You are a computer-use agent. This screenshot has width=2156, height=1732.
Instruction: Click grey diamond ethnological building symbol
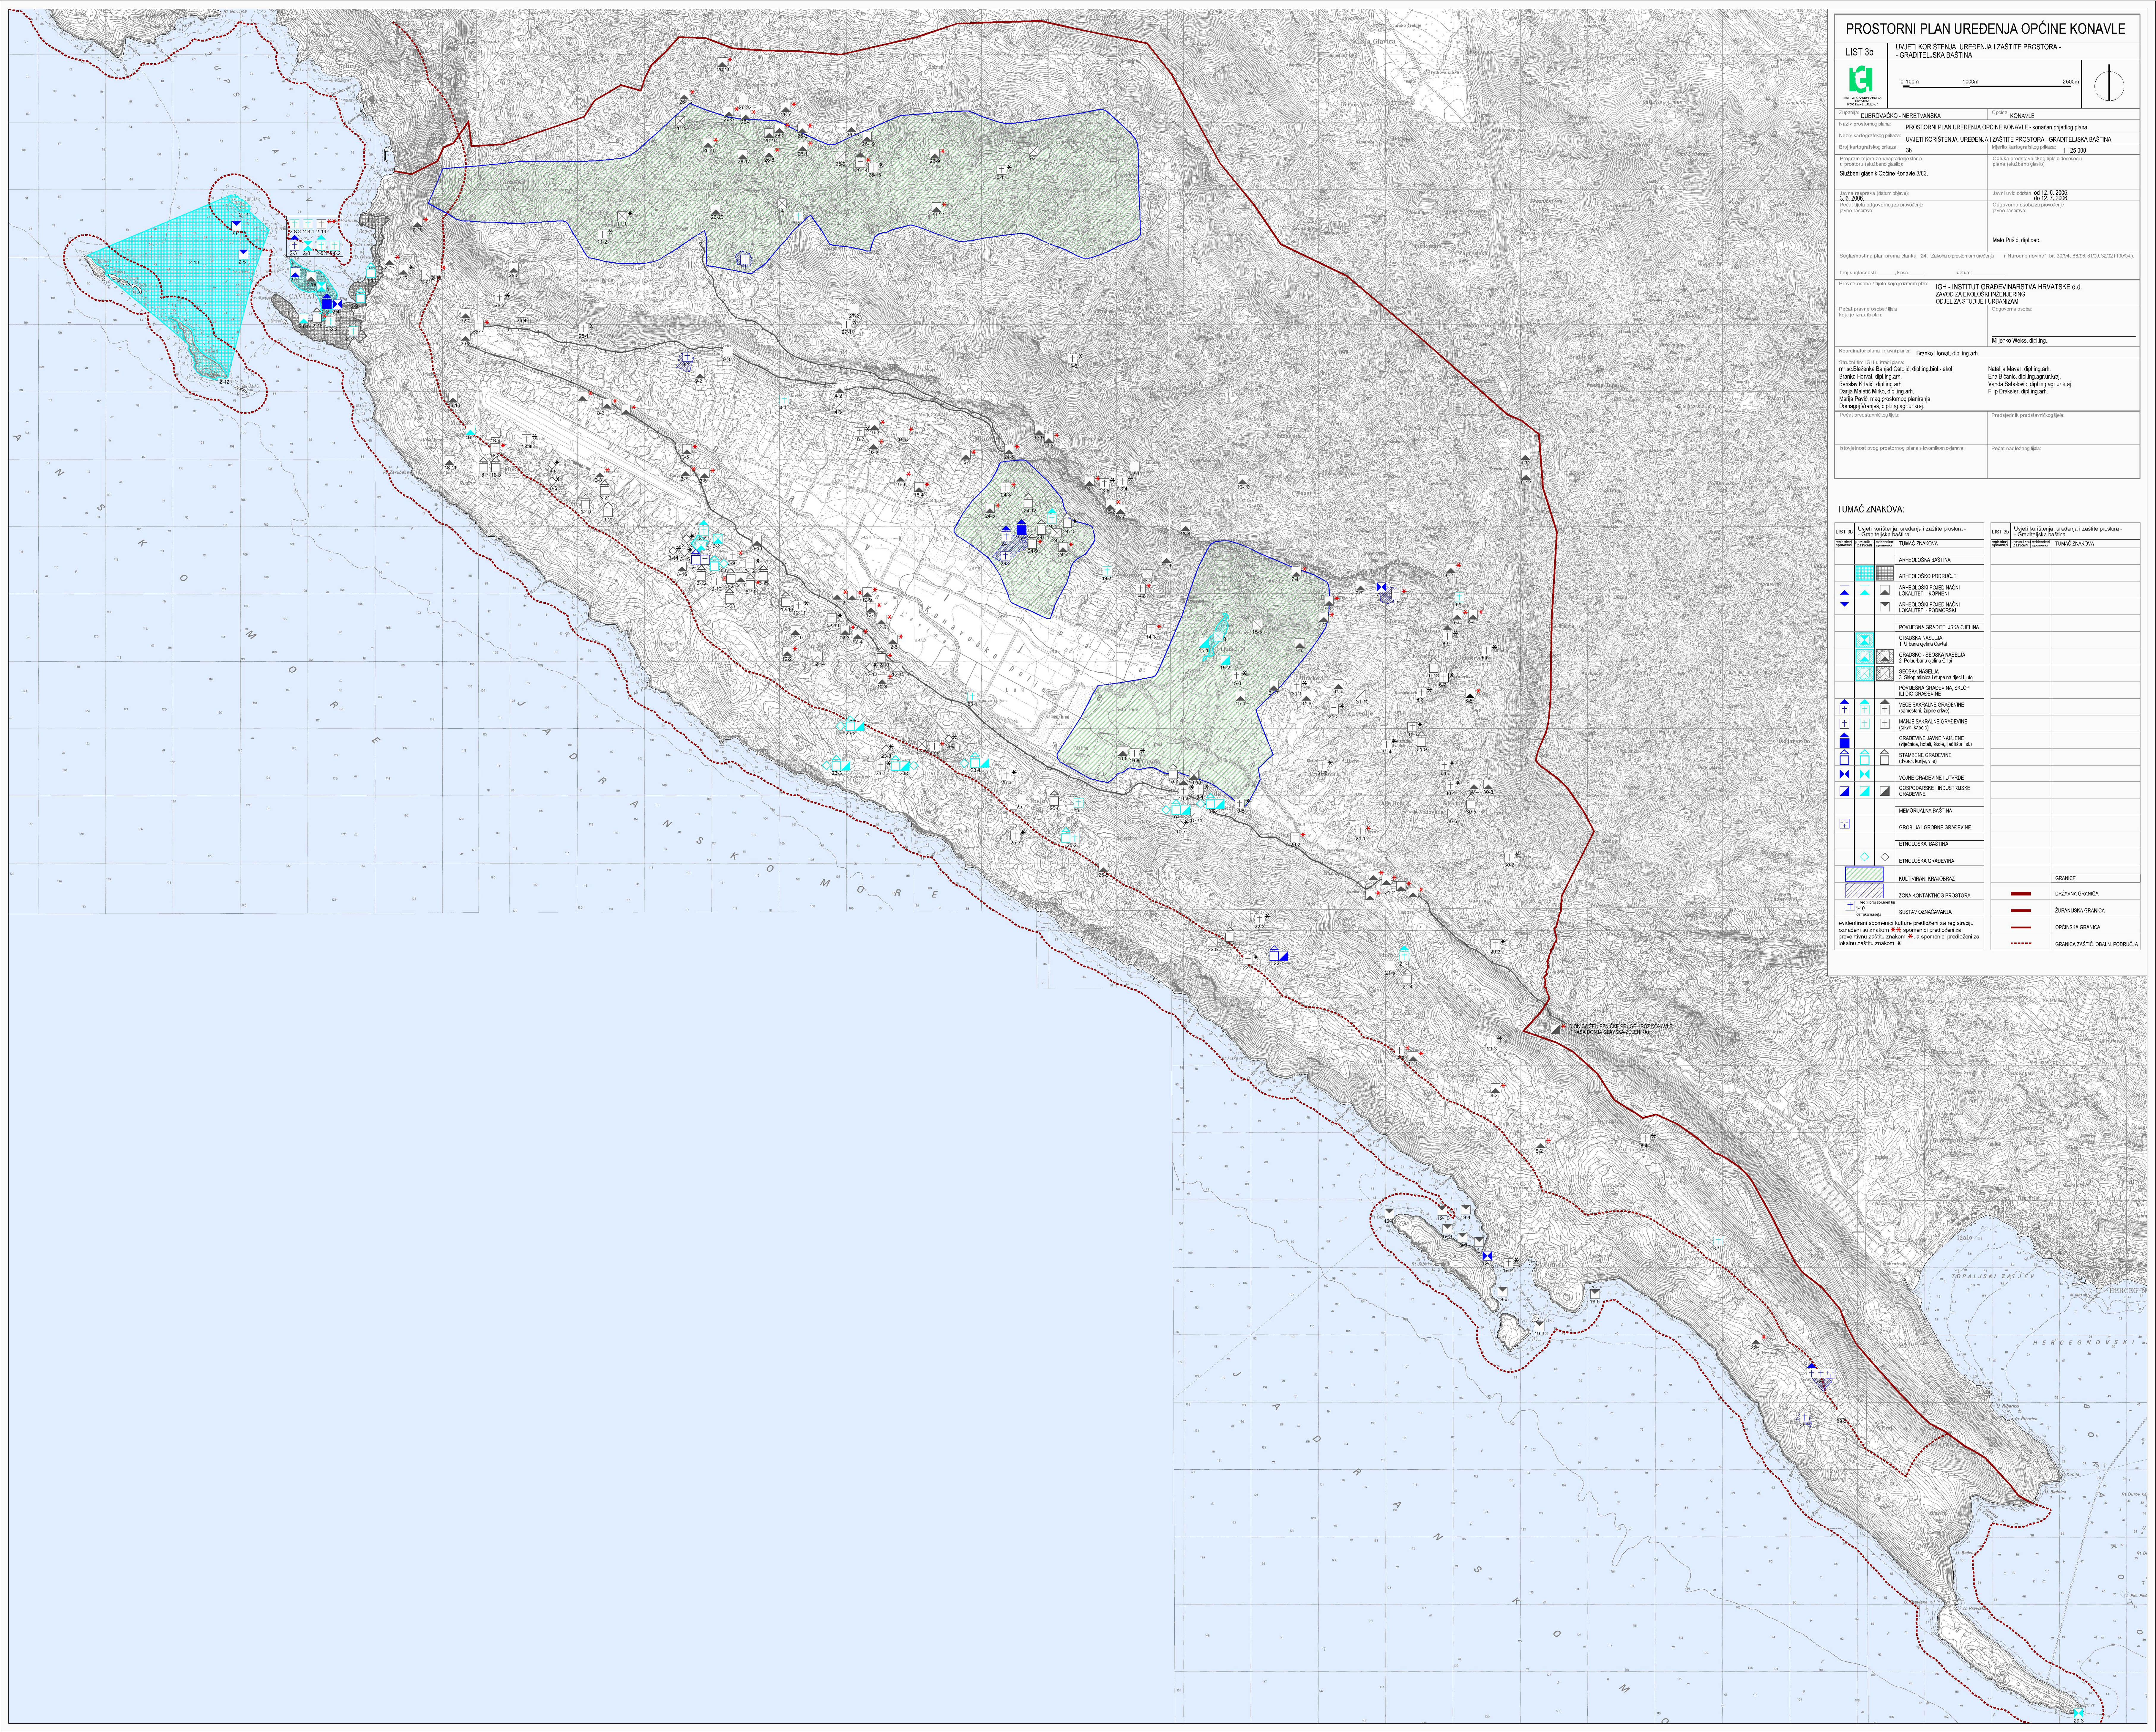tap(1885, 857)
